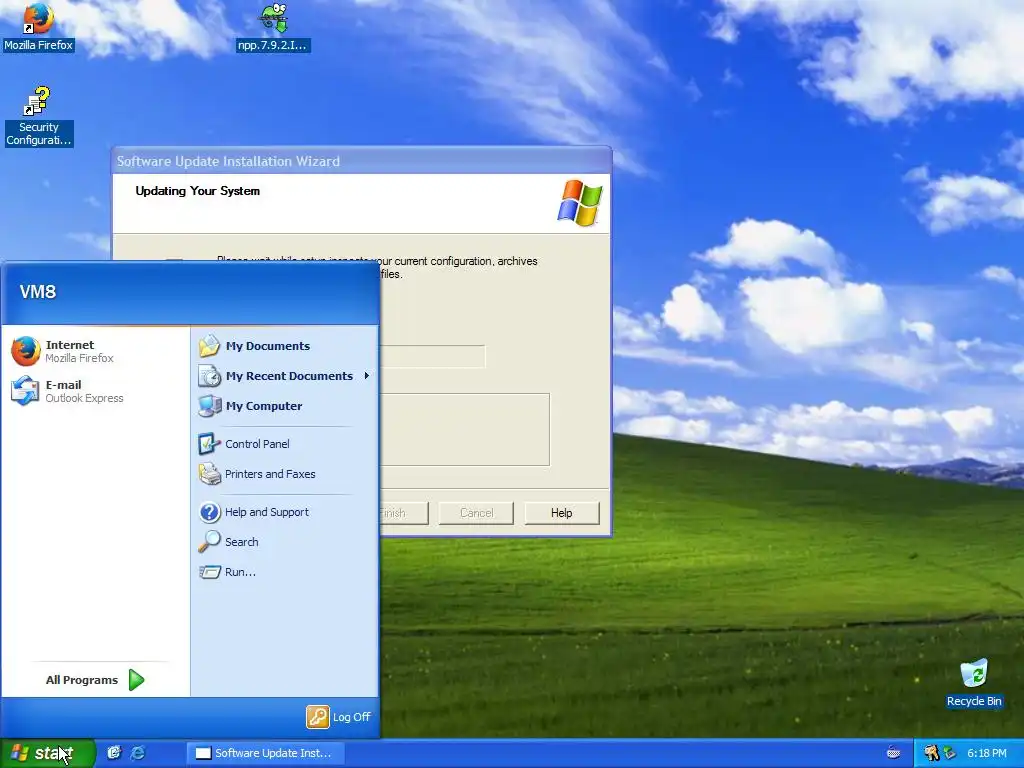Click Software Update Installation Wizard title bar
The width and height of the screenshot is (1024, 768).
point(362,161)
